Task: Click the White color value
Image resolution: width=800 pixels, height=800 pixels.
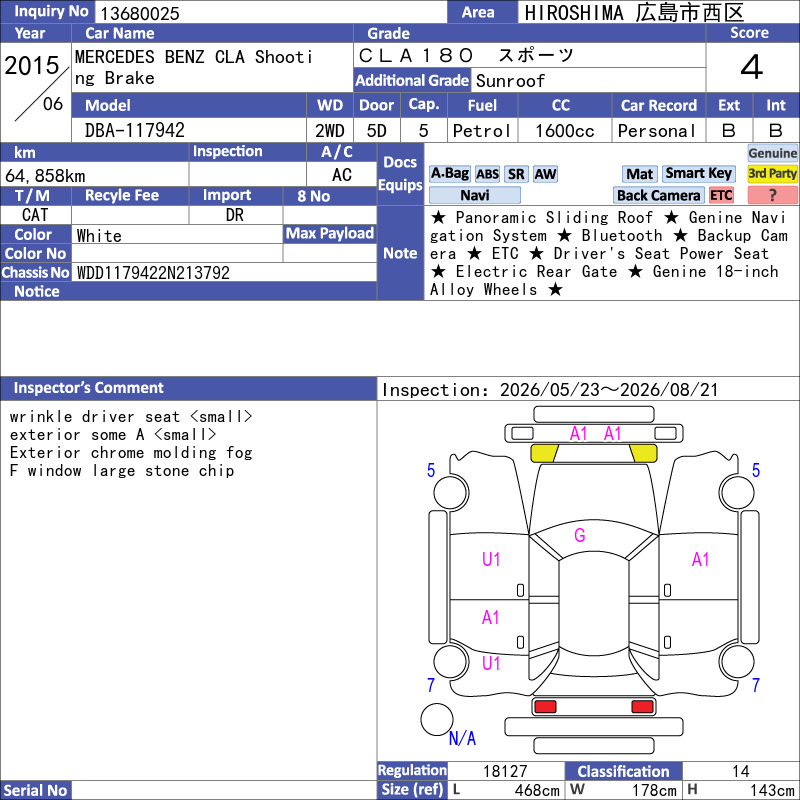Action: [99, 236]
